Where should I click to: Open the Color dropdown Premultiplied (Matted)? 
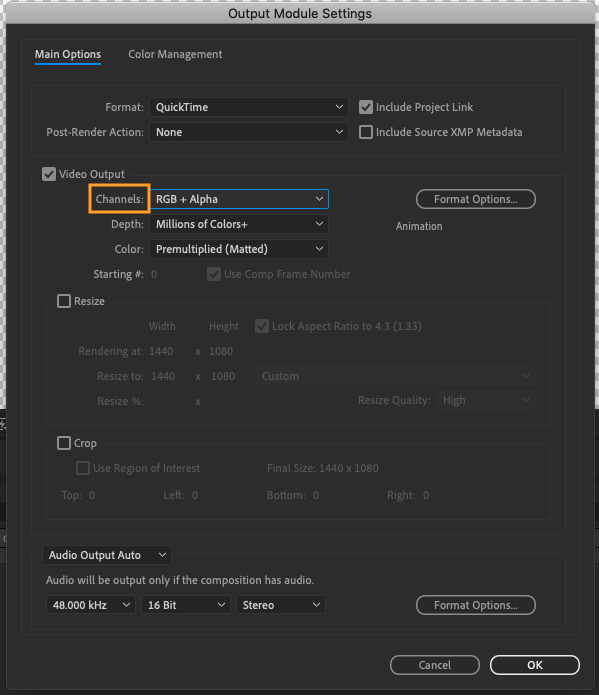239,249
